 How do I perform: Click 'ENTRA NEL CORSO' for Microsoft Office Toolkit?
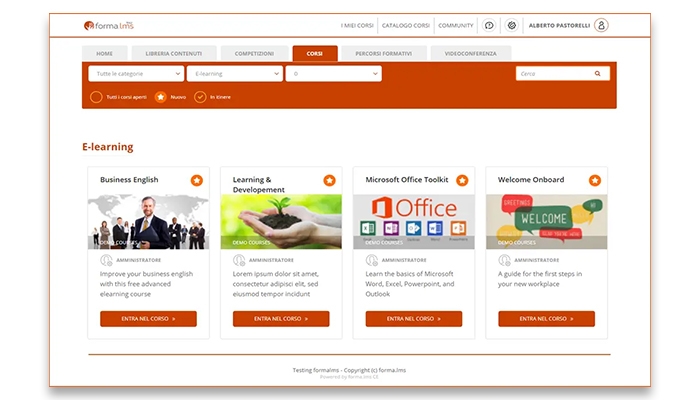414,319
